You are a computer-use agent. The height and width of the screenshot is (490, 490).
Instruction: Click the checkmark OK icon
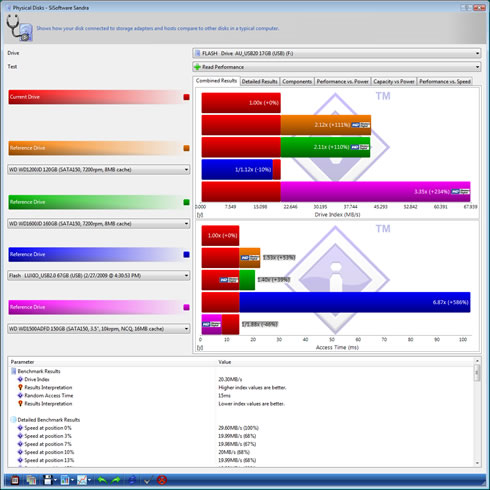[147, 480]
